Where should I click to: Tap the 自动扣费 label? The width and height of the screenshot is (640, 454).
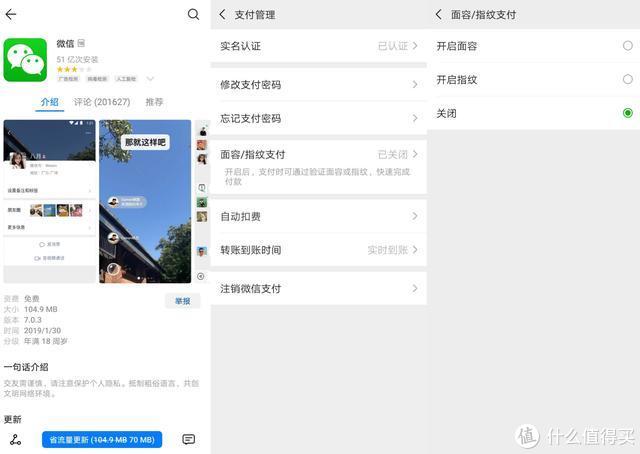(240, 216)
